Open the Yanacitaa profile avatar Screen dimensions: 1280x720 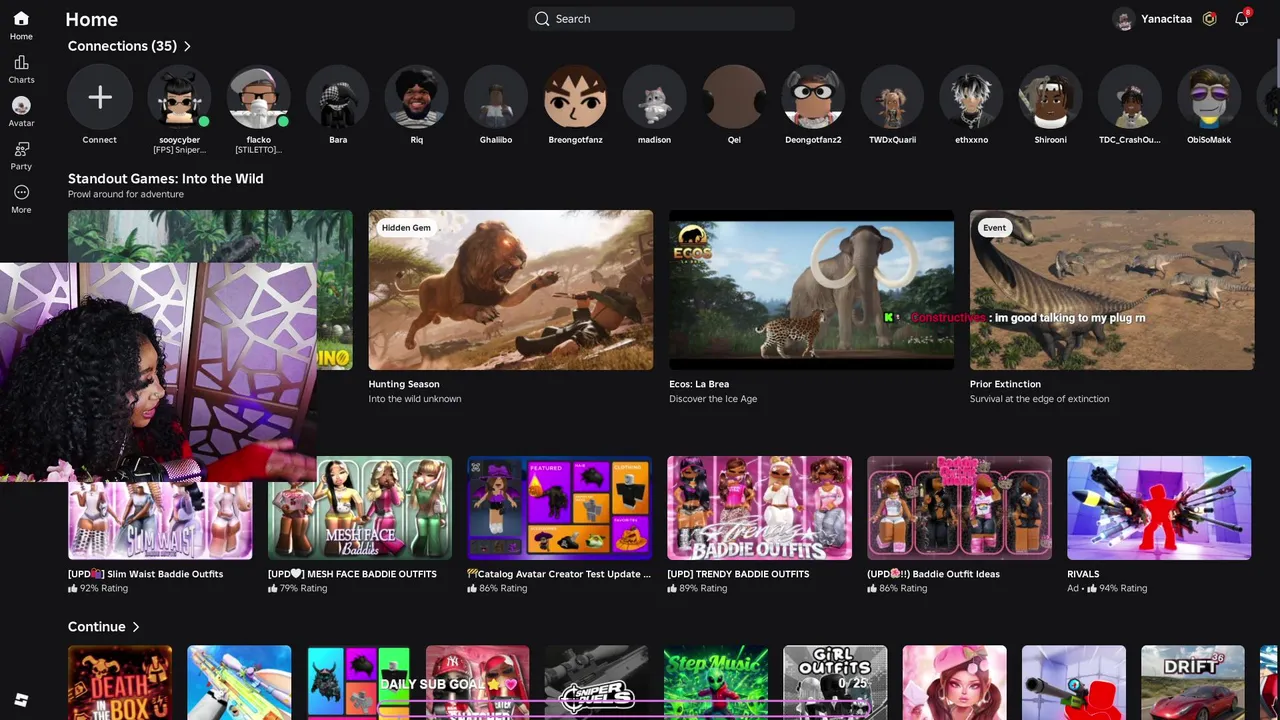1124,19
